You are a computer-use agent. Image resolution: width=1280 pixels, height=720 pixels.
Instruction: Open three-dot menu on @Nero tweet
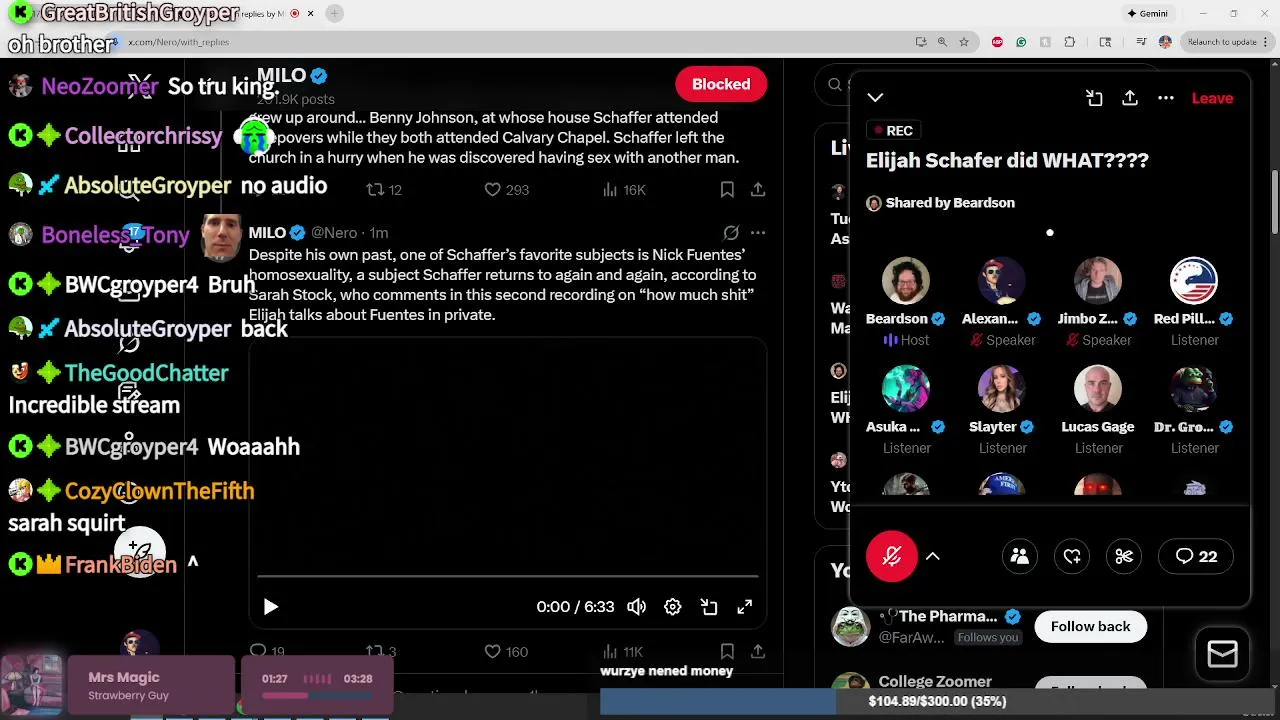click(758, 233)
